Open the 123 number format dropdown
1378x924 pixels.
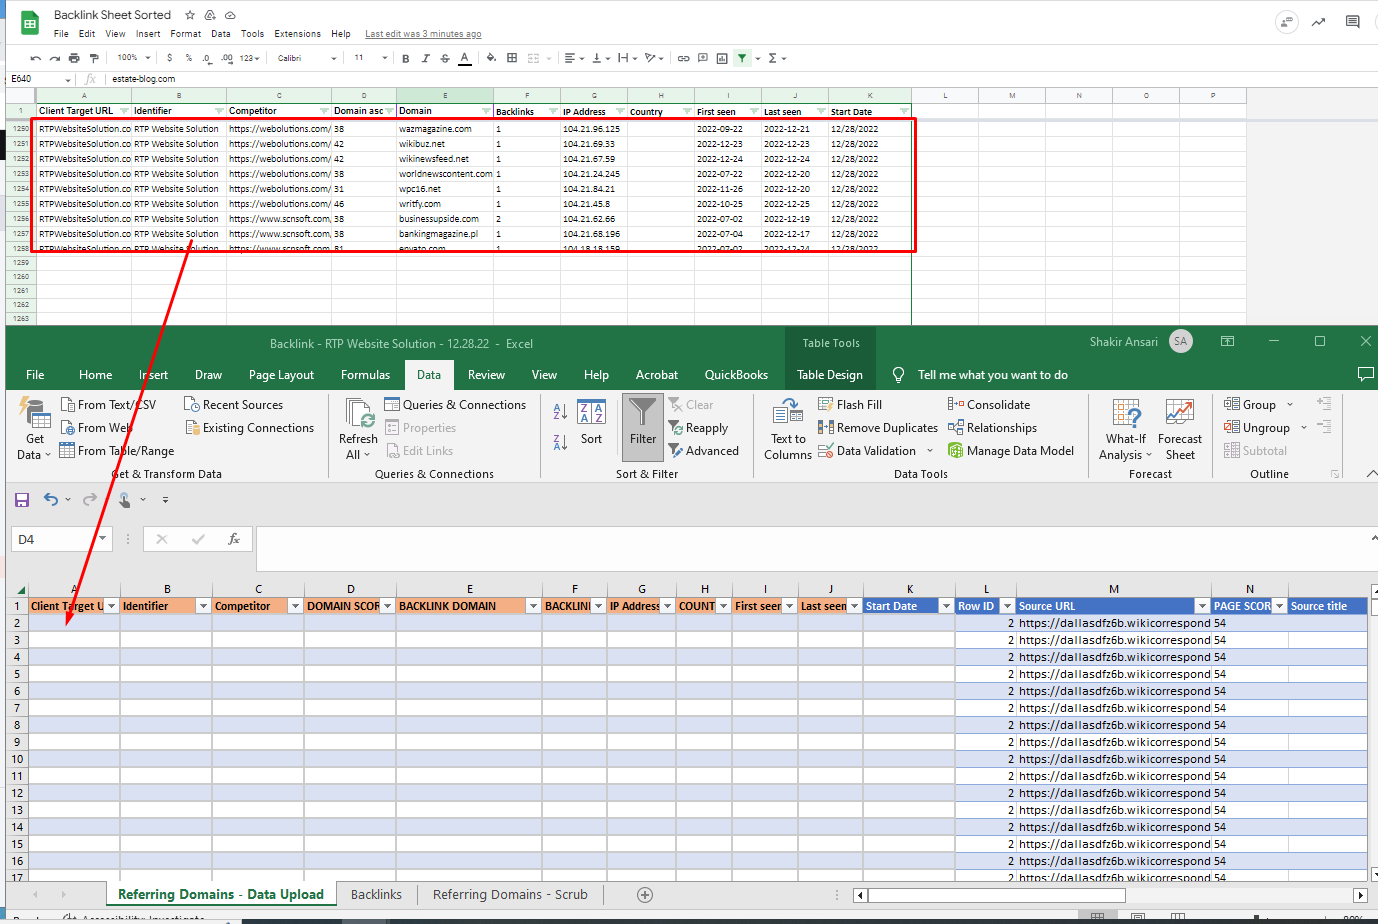pos(250,58)
